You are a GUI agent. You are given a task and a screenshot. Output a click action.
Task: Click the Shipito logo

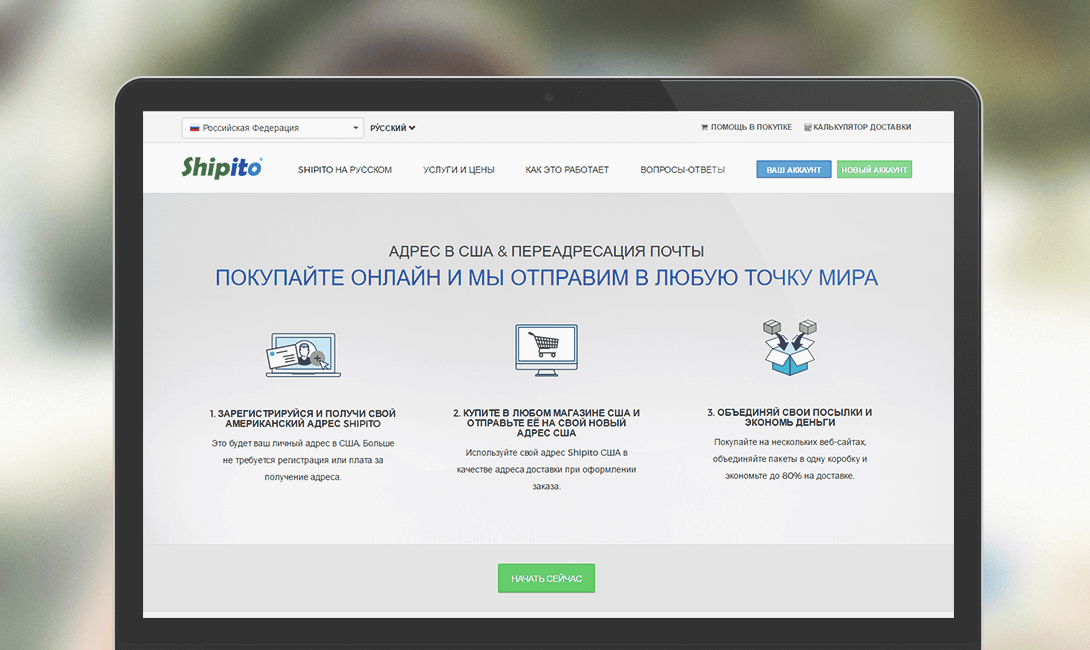click(x=222, y=168)
